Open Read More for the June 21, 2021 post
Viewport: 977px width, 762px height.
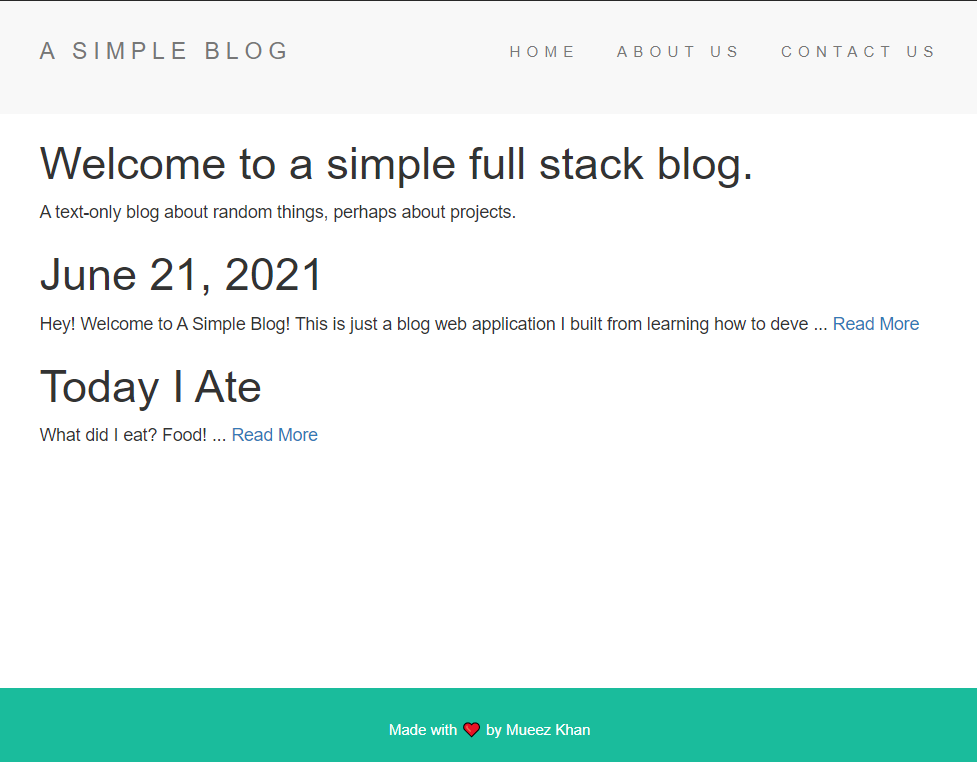pyautogui.click(x=875, y=323)
